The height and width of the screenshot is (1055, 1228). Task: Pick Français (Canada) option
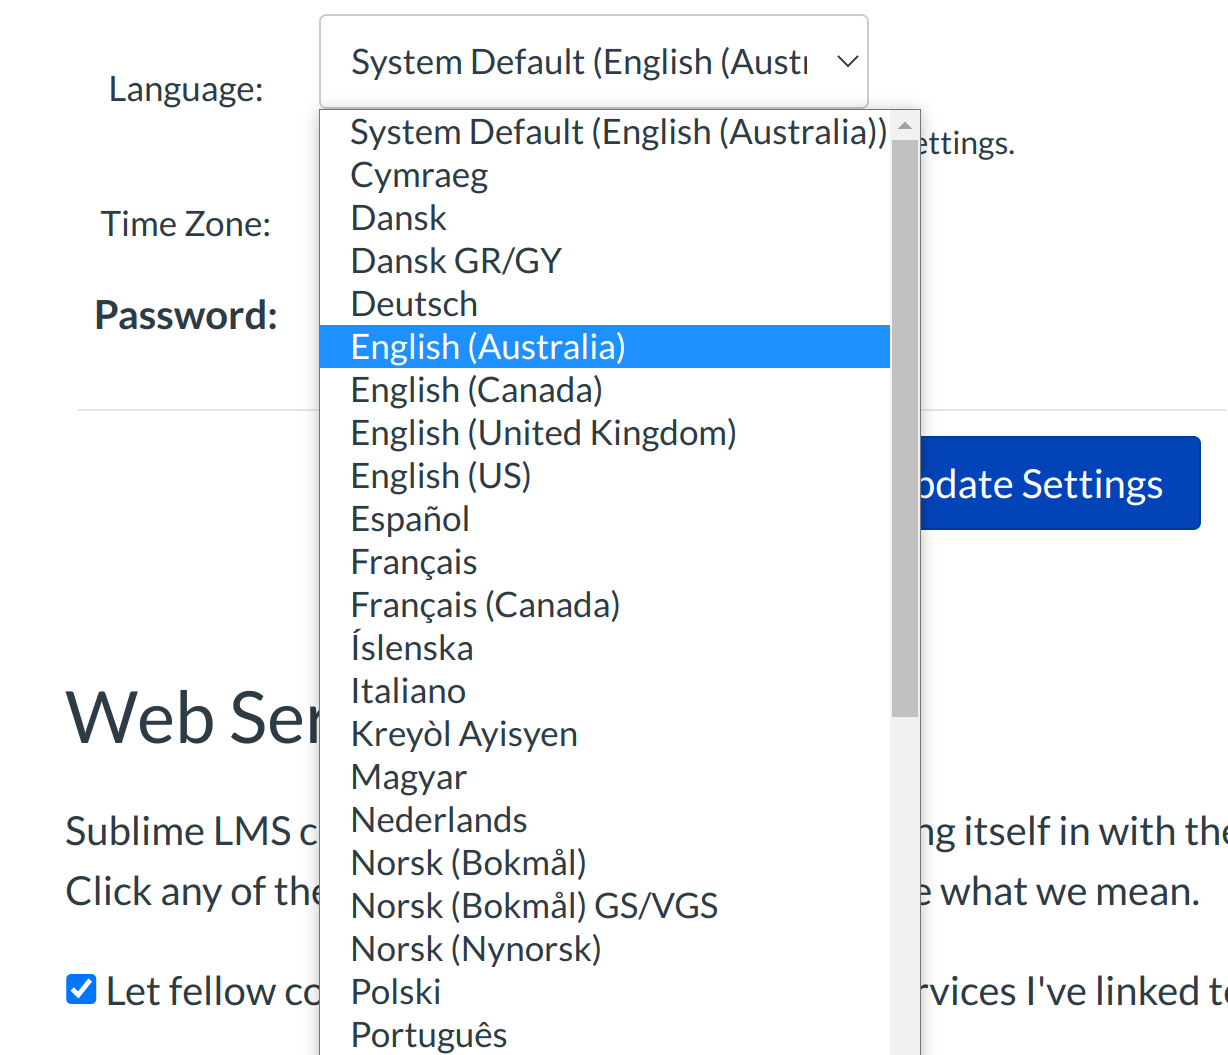coord(485,605)
